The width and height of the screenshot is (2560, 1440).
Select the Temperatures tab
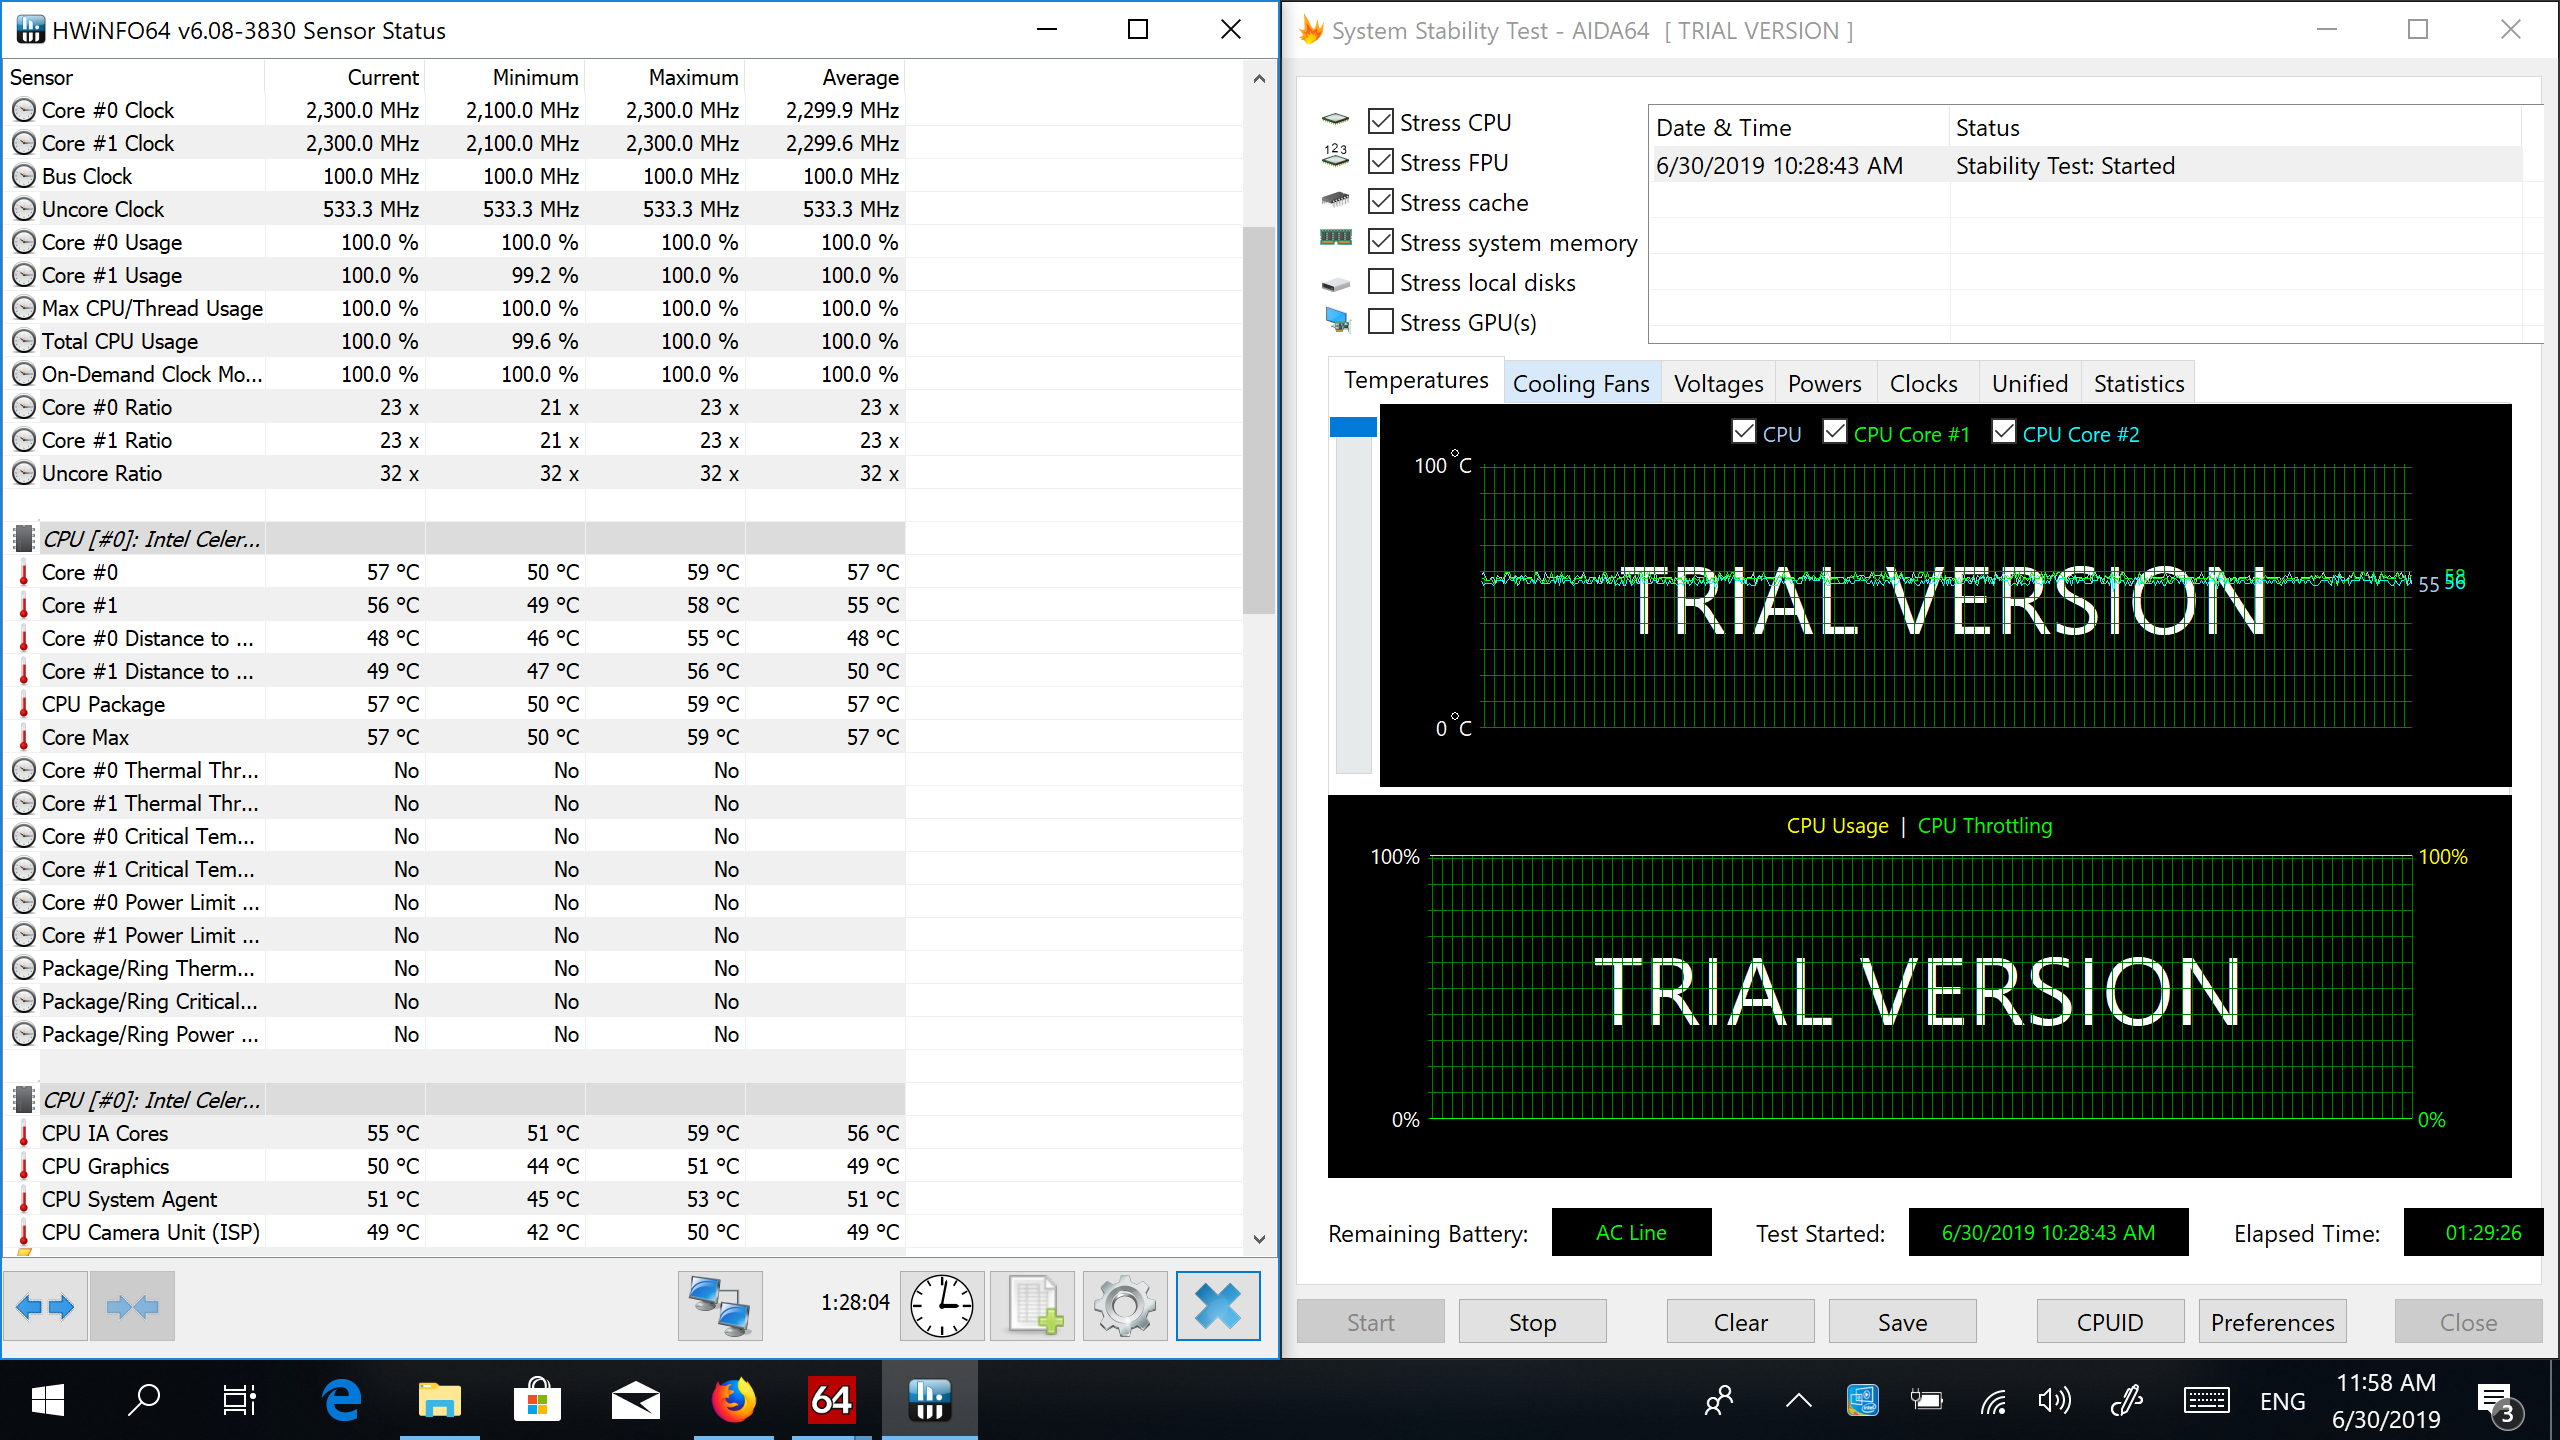(1416, 381)
